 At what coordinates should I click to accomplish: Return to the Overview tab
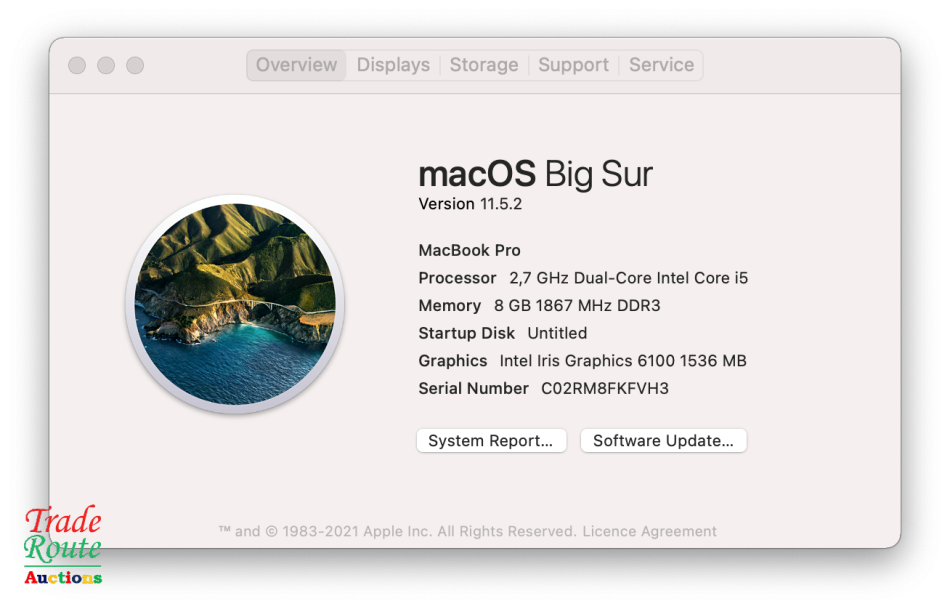coord(296,64)
